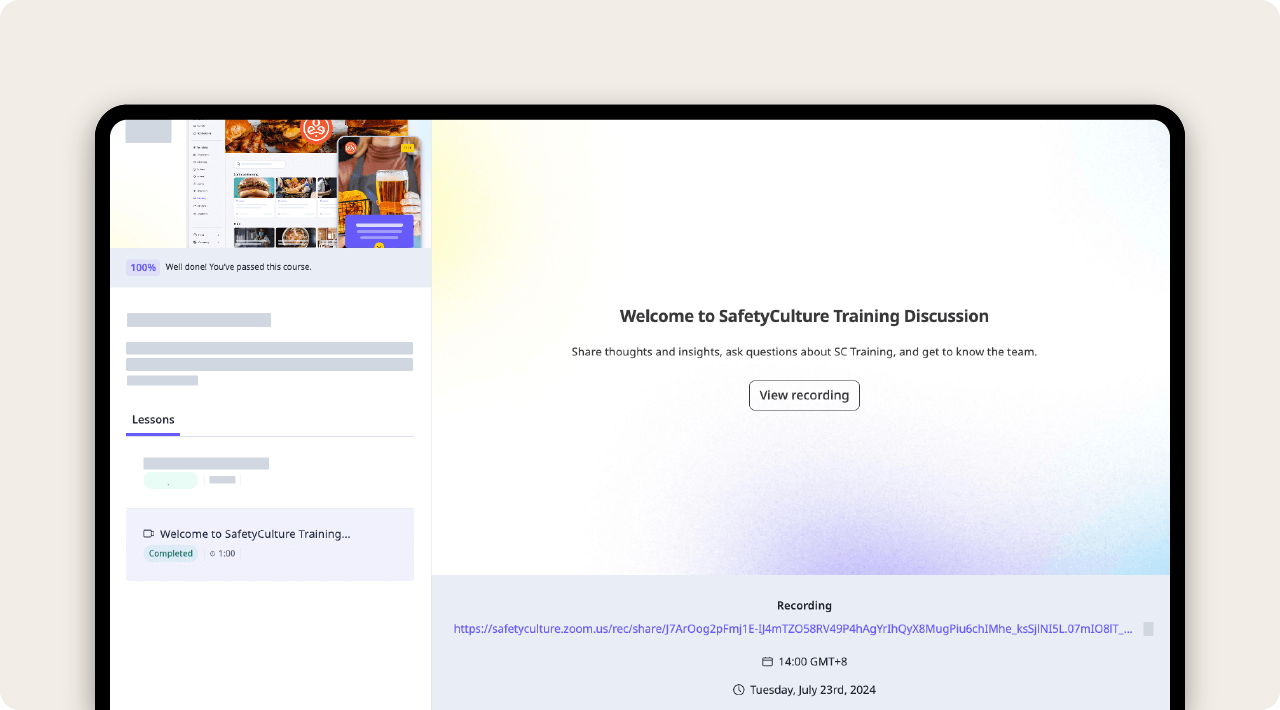The height and width of the screenshot is (710, 1280).
Task: Click the "Well done! You've passed this course" banner
Action: coord(239,267)
